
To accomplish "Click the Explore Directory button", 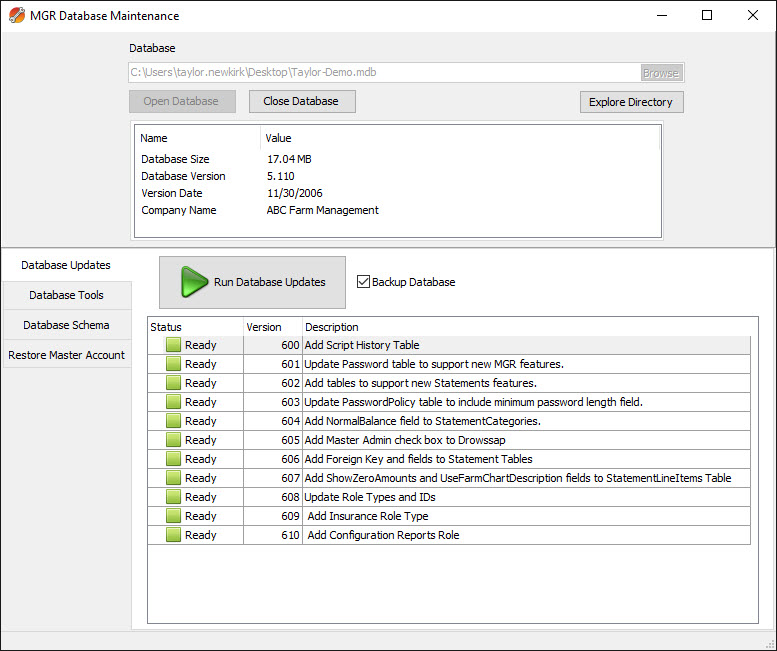I will point(631,102).
